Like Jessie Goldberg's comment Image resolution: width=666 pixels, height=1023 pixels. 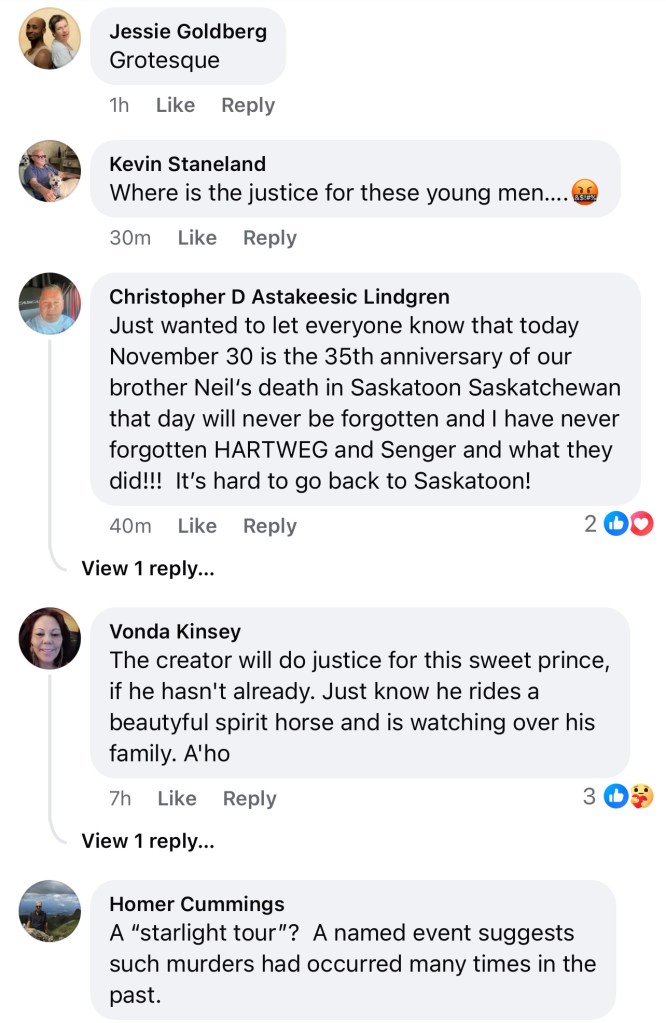coord(175,105)
